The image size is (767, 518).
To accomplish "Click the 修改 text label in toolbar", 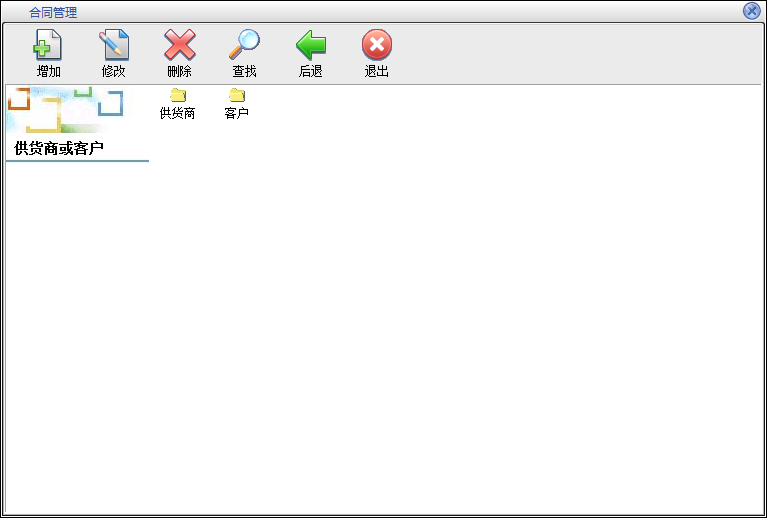I will pos(114,72).
